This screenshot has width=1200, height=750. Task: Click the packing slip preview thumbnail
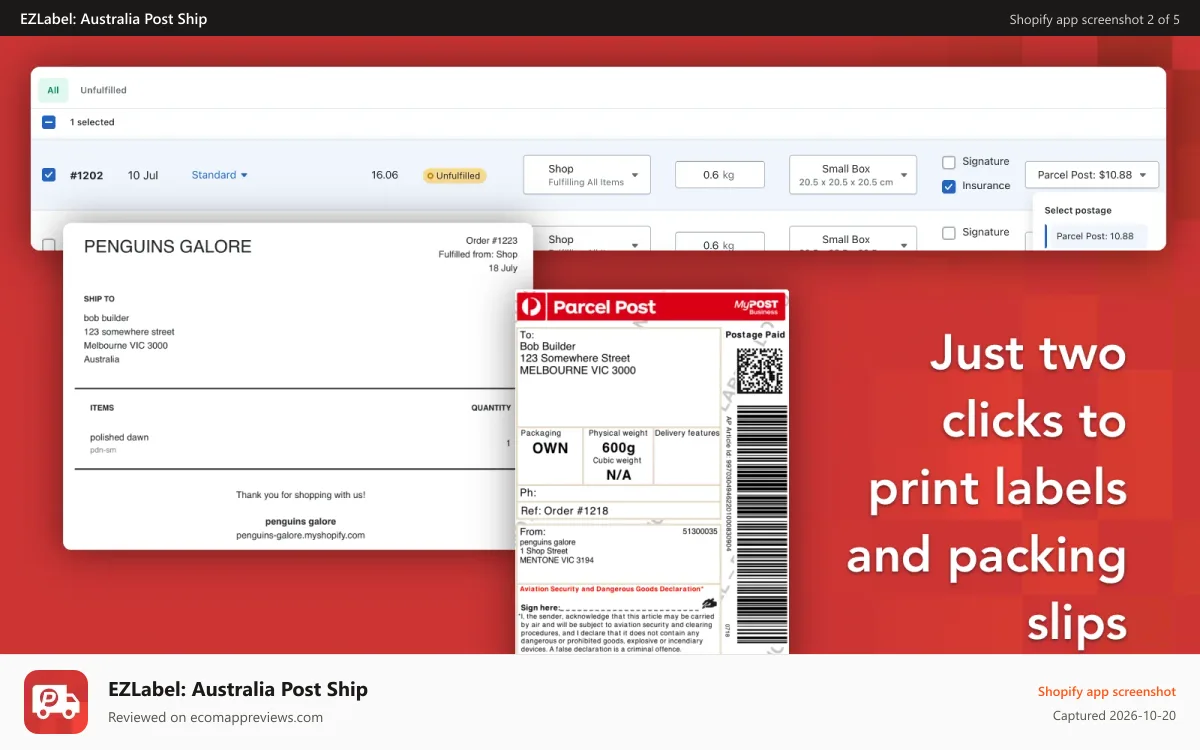[298, 386]
